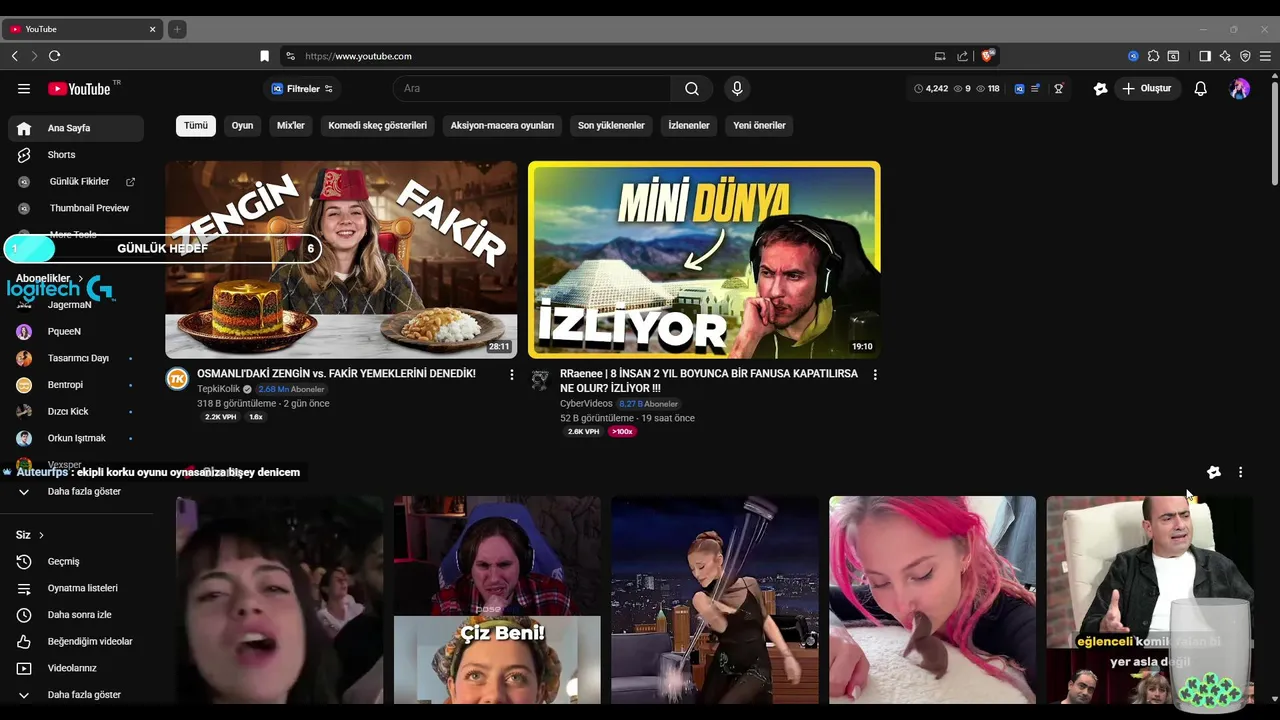Open the browser main hamburger menu
1280x720 pixels.
point(1265,56)
